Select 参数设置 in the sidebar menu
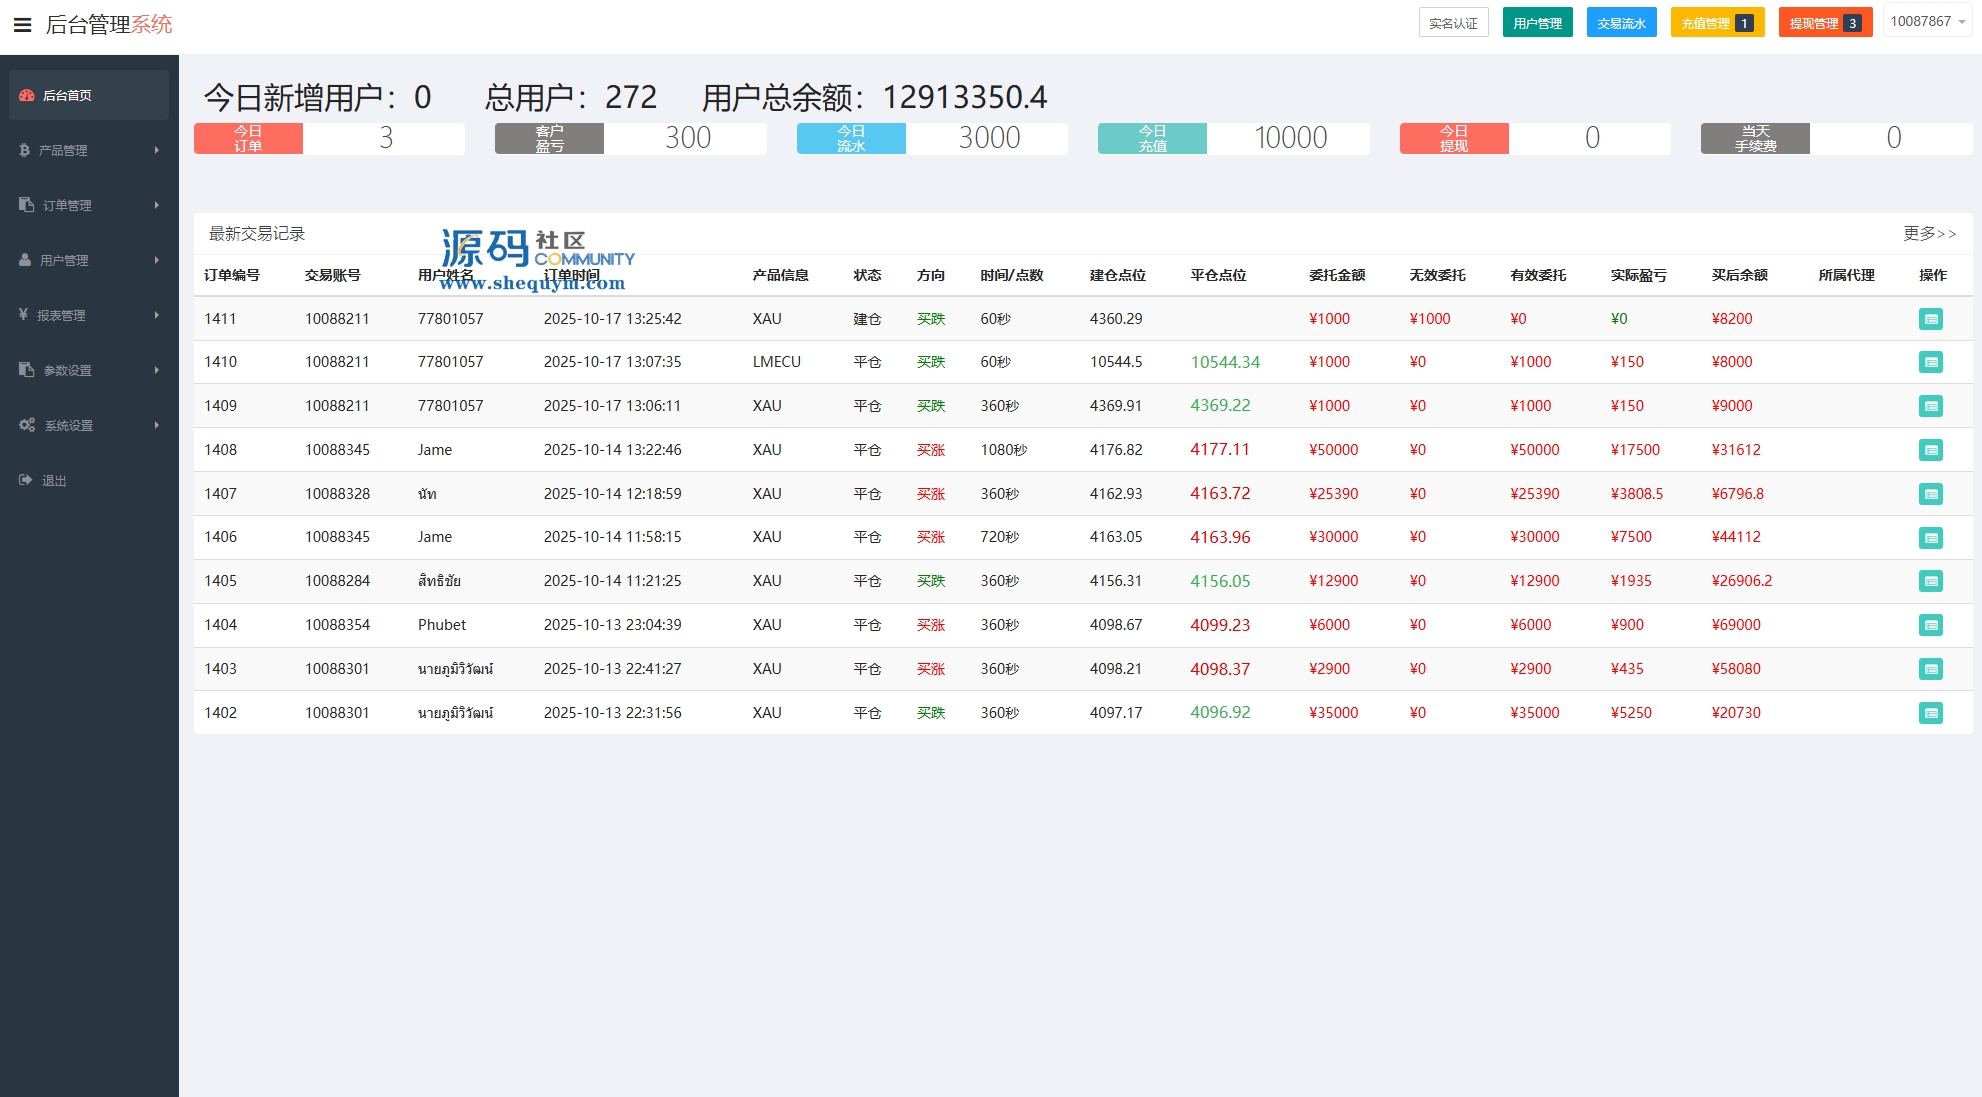The image size is (1982, 1097). [67, 370]
